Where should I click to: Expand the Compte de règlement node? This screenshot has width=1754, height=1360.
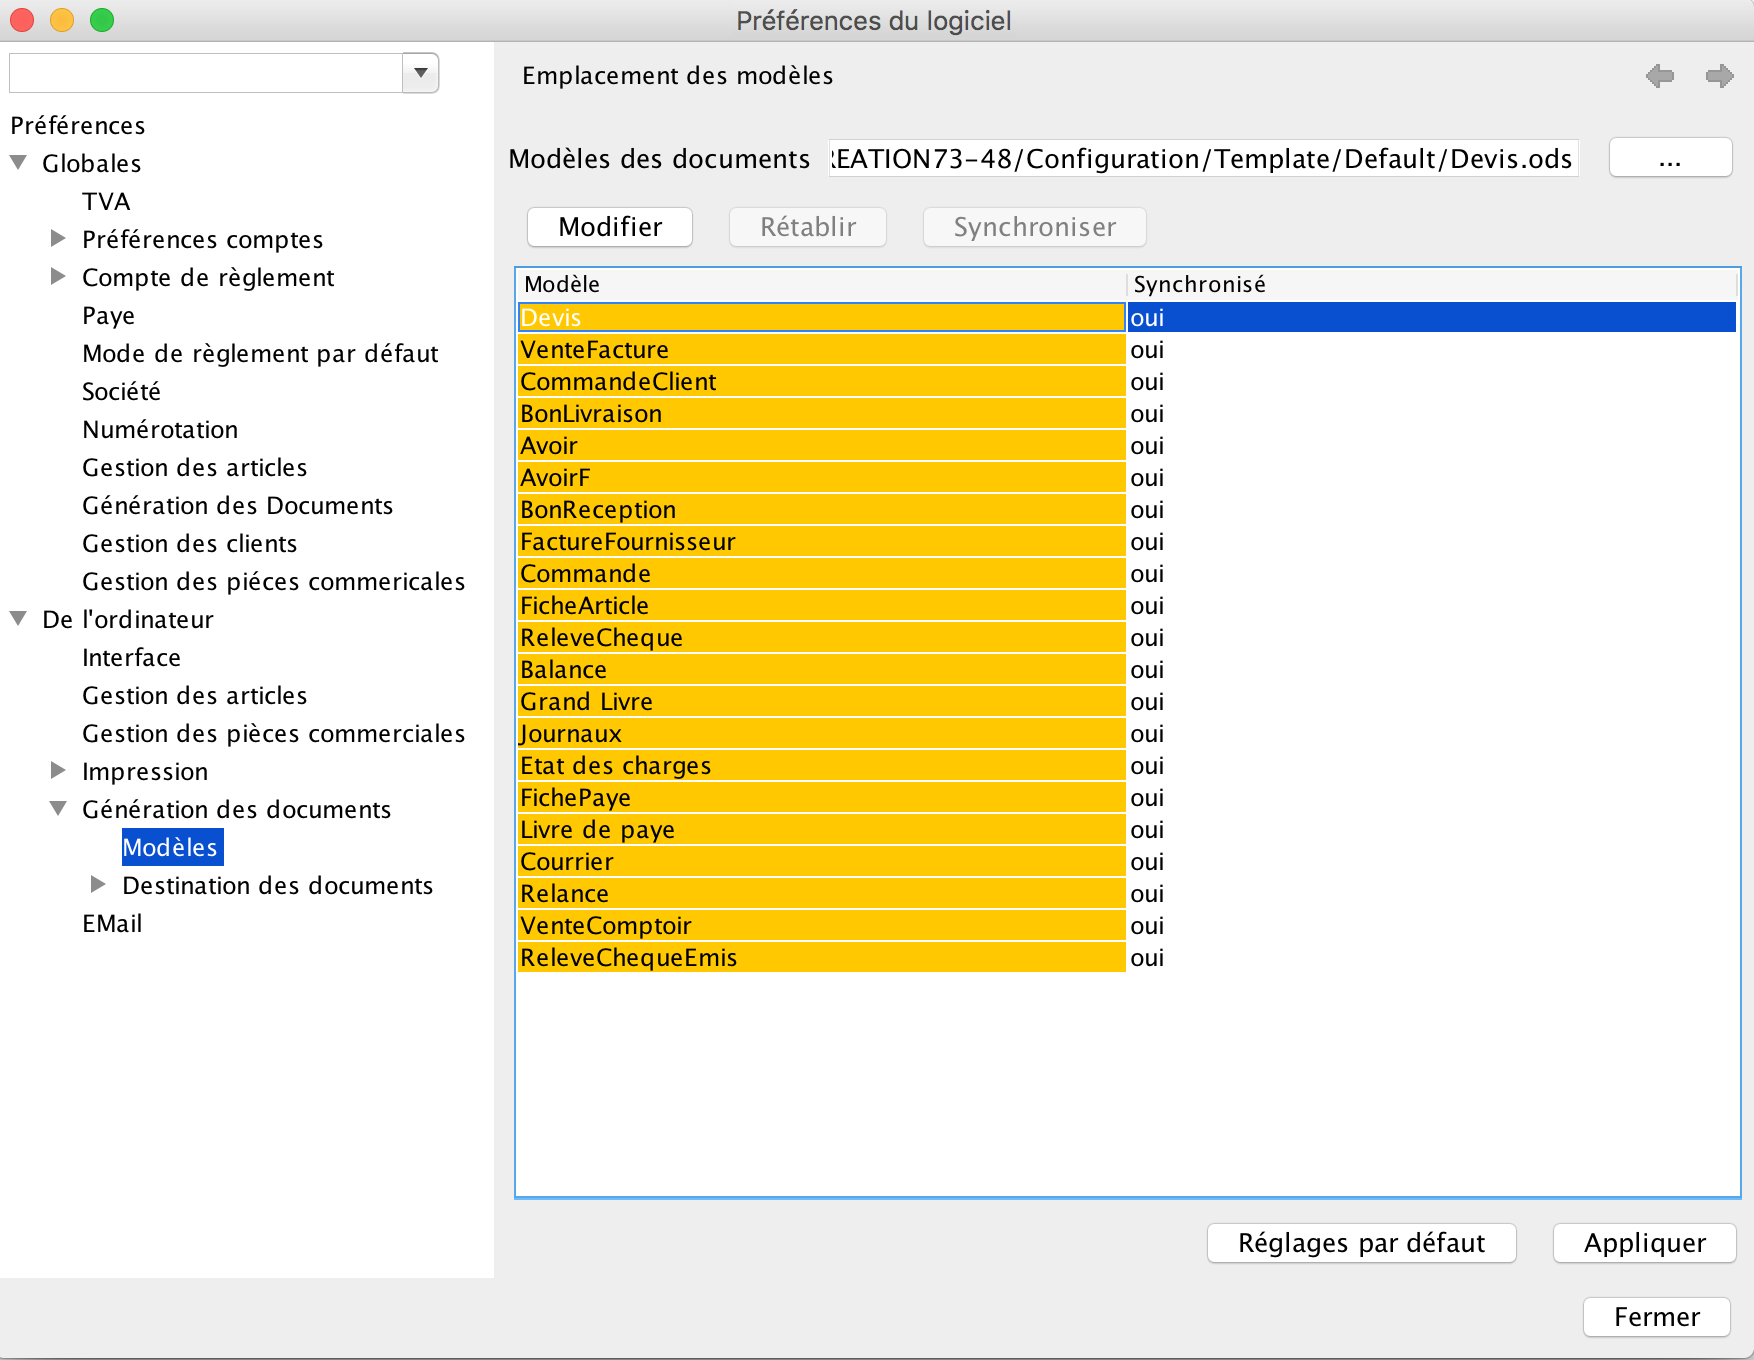pyautogui.click(x=58, y=277)
